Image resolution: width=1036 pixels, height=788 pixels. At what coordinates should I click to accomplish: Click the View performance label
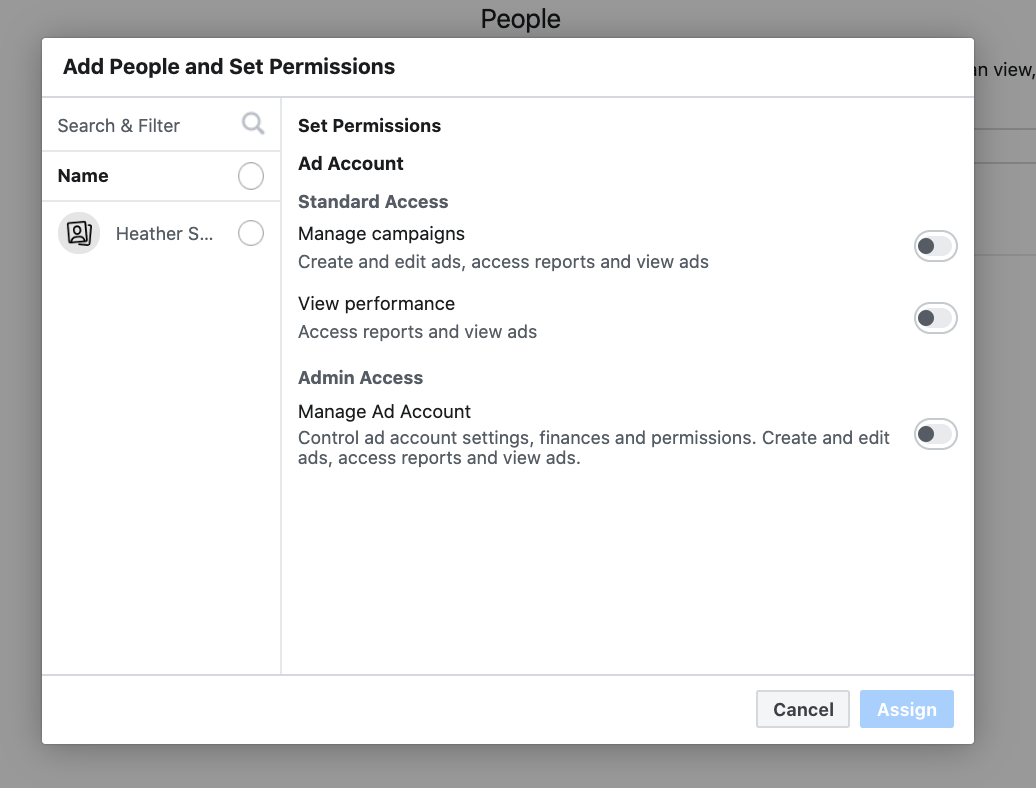click(376, 304)
